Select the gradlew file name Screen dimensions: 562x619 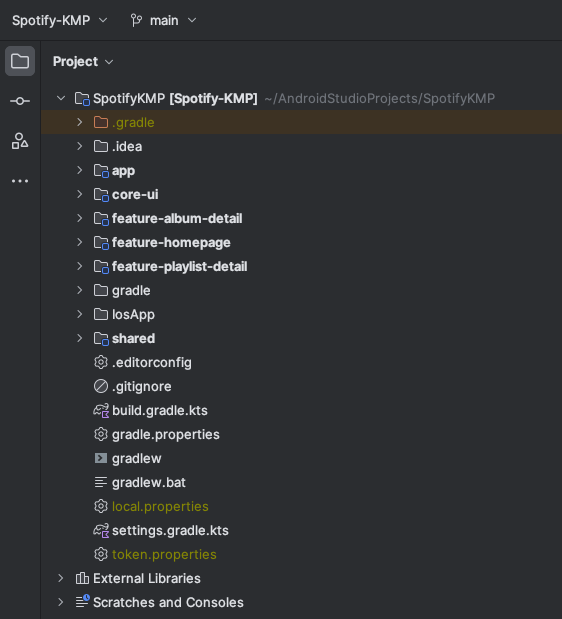click(x=137, y=459)
